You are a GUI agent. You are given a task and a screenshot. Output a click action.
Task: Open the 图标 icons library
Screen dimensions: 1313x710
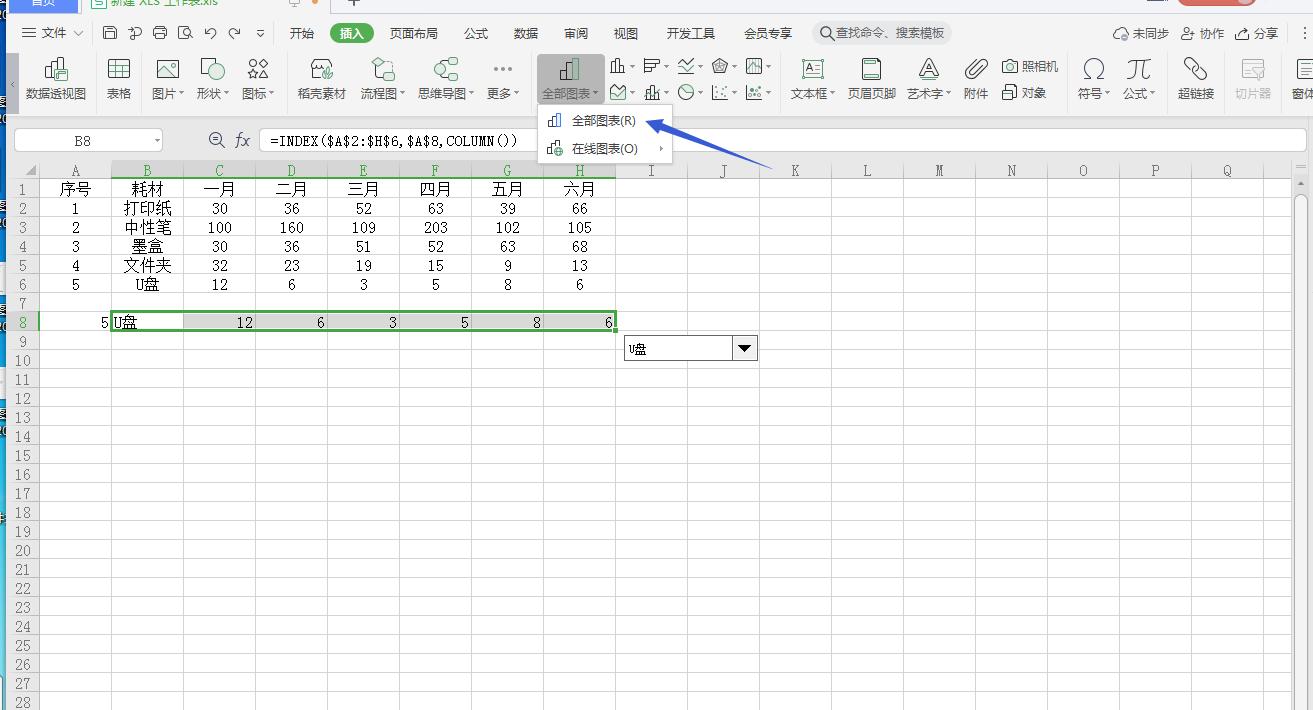tap(258, 78)
